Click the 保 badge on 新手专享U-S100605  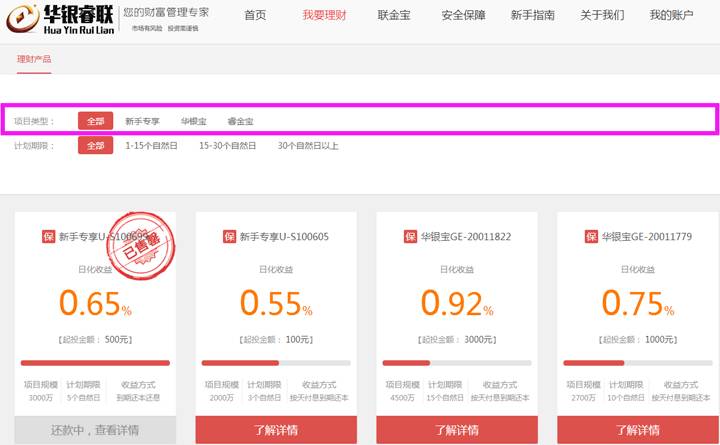[229, 237]
